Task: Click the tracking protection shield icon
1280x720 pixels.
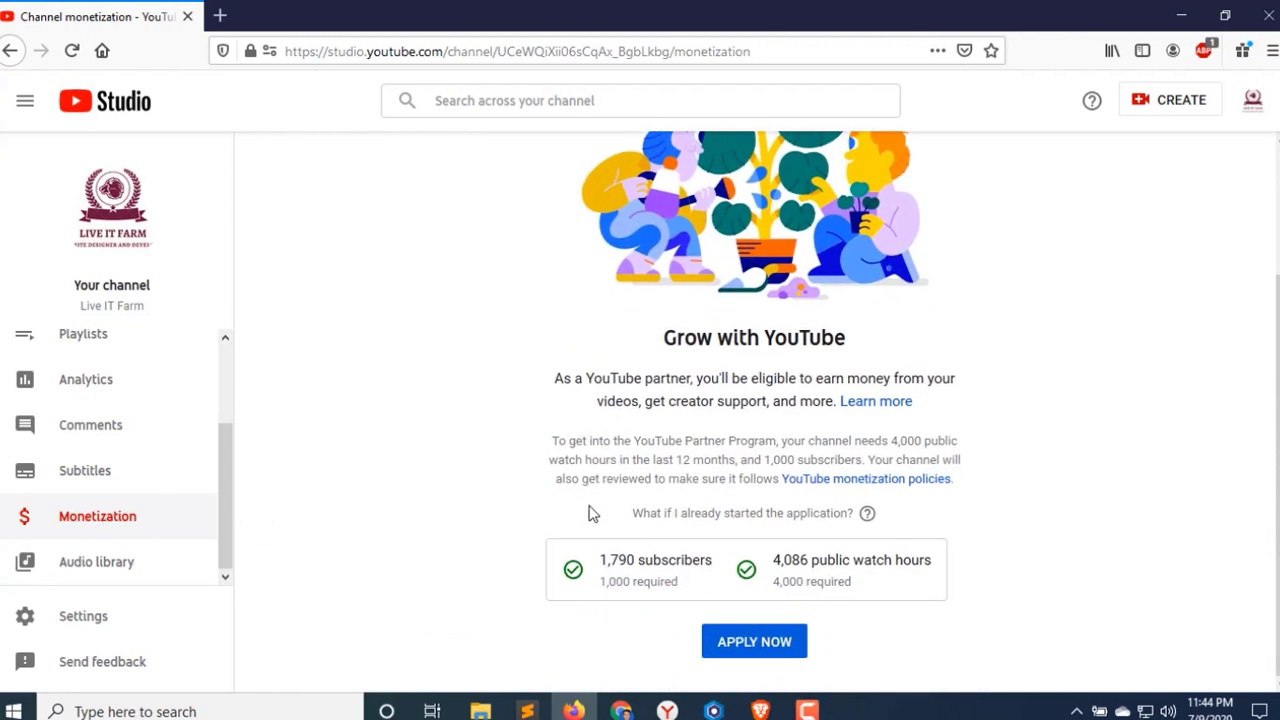Action: click(x=223, y=51)
